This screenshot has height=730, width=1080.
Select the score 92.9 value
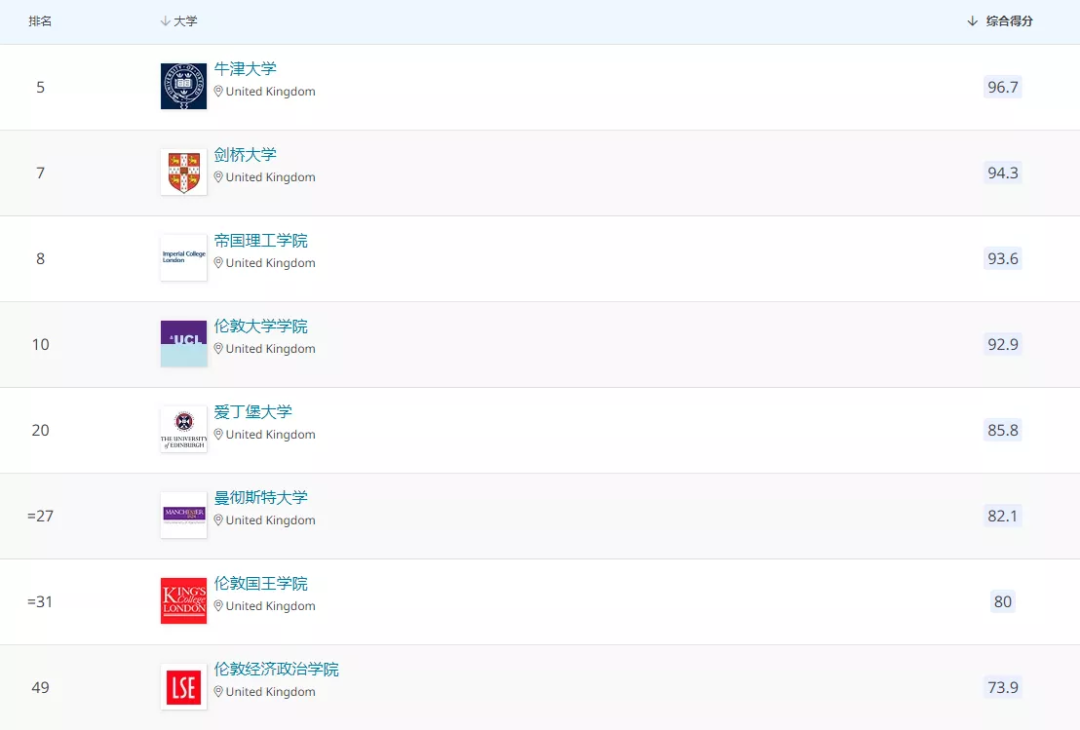point(1003,344)
